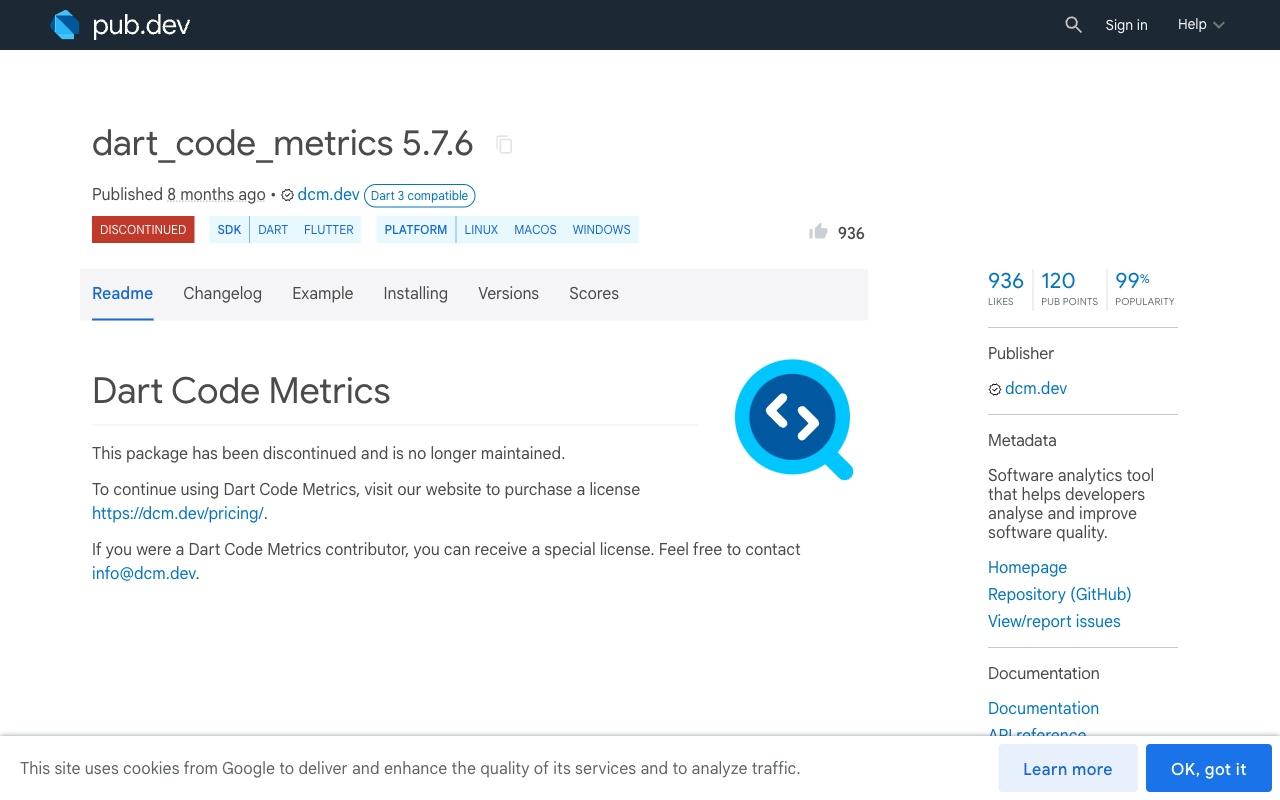Filter by the WINDOWS platform tag
The image size is (1280, 800).
pyautogui.click(x=601, y=229)
